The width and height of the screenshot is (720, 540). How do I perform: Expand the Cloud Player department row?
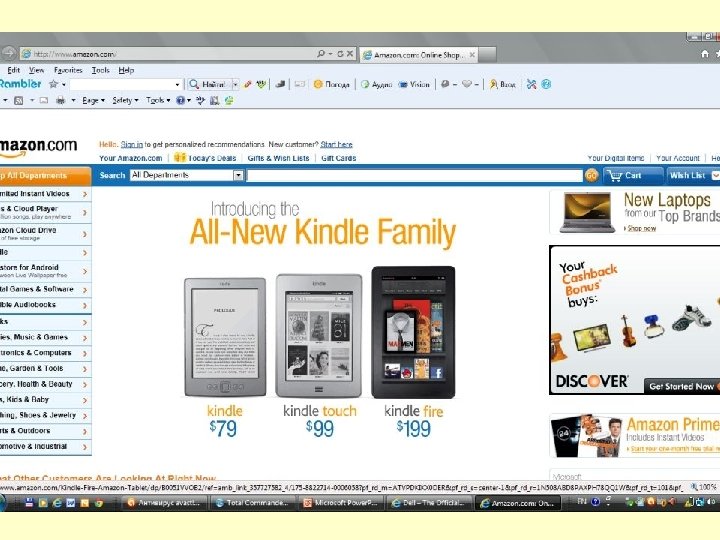pyautogui.click(x=45, y=212)
